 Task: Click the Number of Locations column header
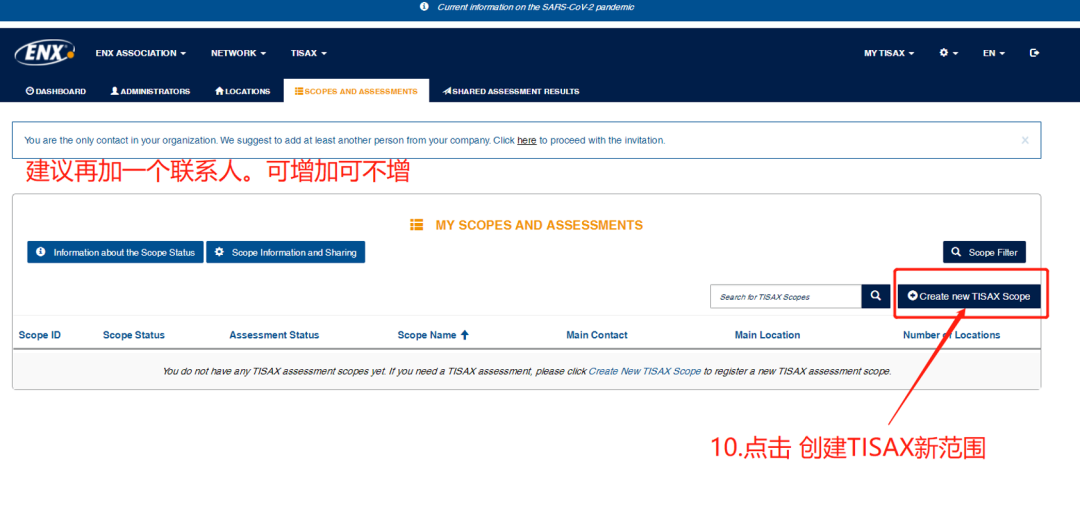(x=951, y=335)
